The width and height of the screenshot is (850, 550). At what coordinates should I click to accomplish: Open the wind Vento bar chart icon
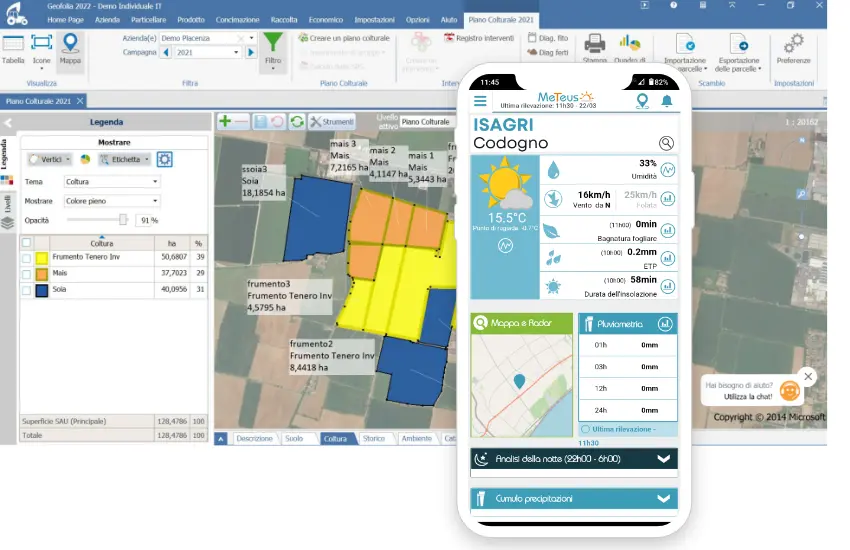click(668, 198)
